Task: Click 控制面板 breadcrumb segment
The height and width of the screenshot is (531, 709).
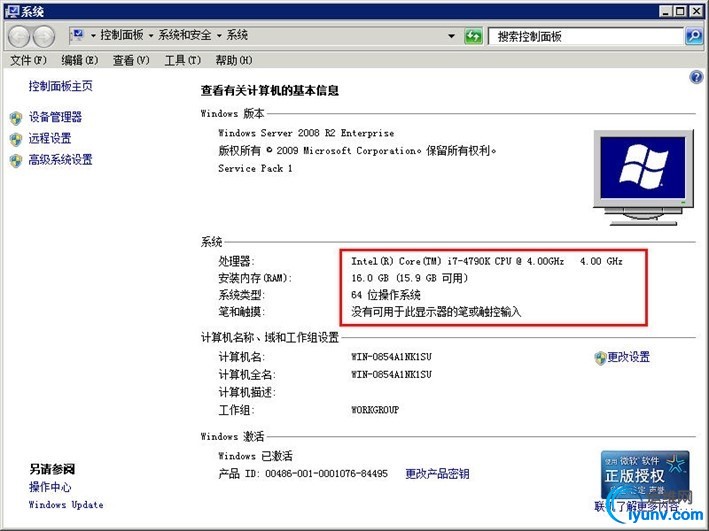Action: point(122,35)
